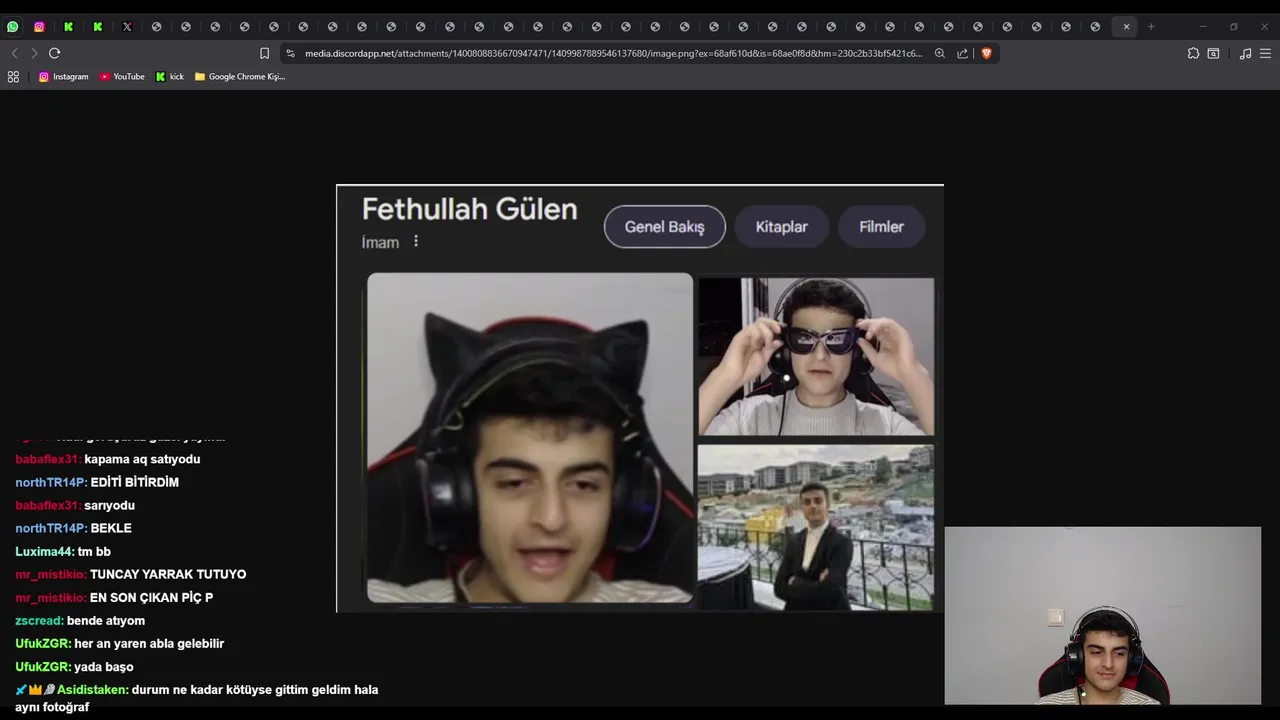Click the zoom magnifier icon in address bar
Viewport: 1280px width, 720px height.
[940, 53]
